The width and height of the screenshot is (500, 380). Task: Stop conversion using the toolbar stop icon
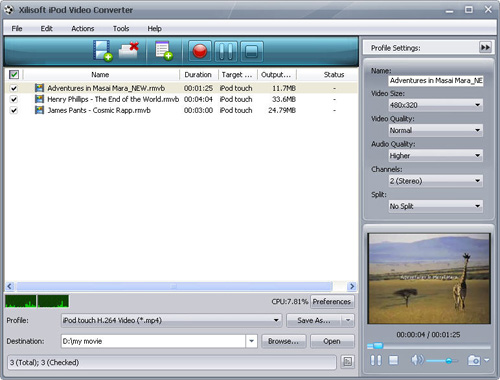pyautogui.click(x=252, y=51)
